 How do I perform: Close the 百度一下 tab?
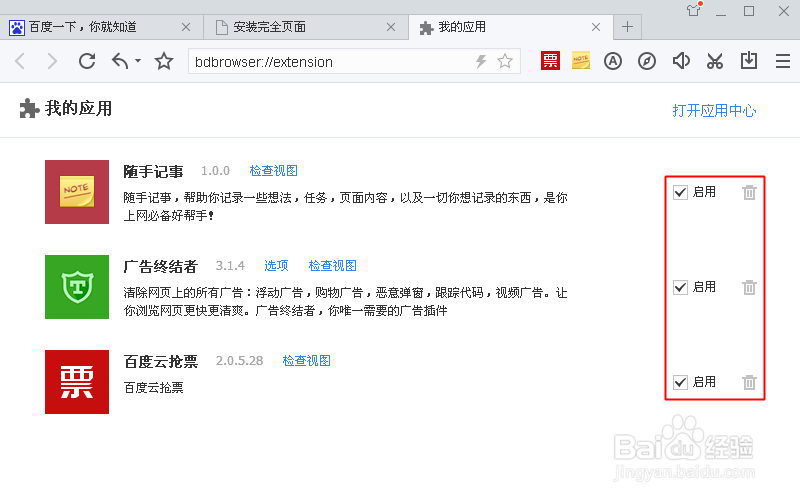click(x=186, y=27)
